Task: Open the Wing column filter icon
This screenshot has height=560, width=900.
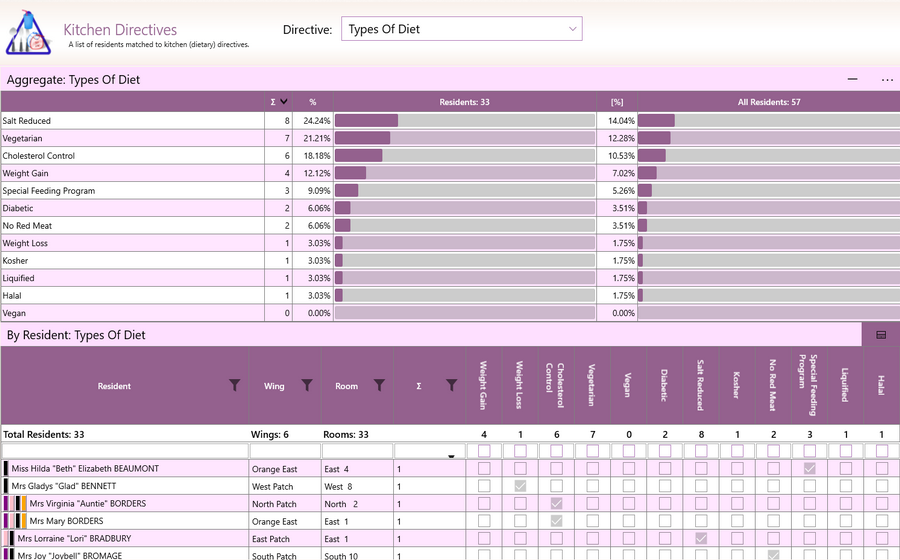Action: coord(307,385)
